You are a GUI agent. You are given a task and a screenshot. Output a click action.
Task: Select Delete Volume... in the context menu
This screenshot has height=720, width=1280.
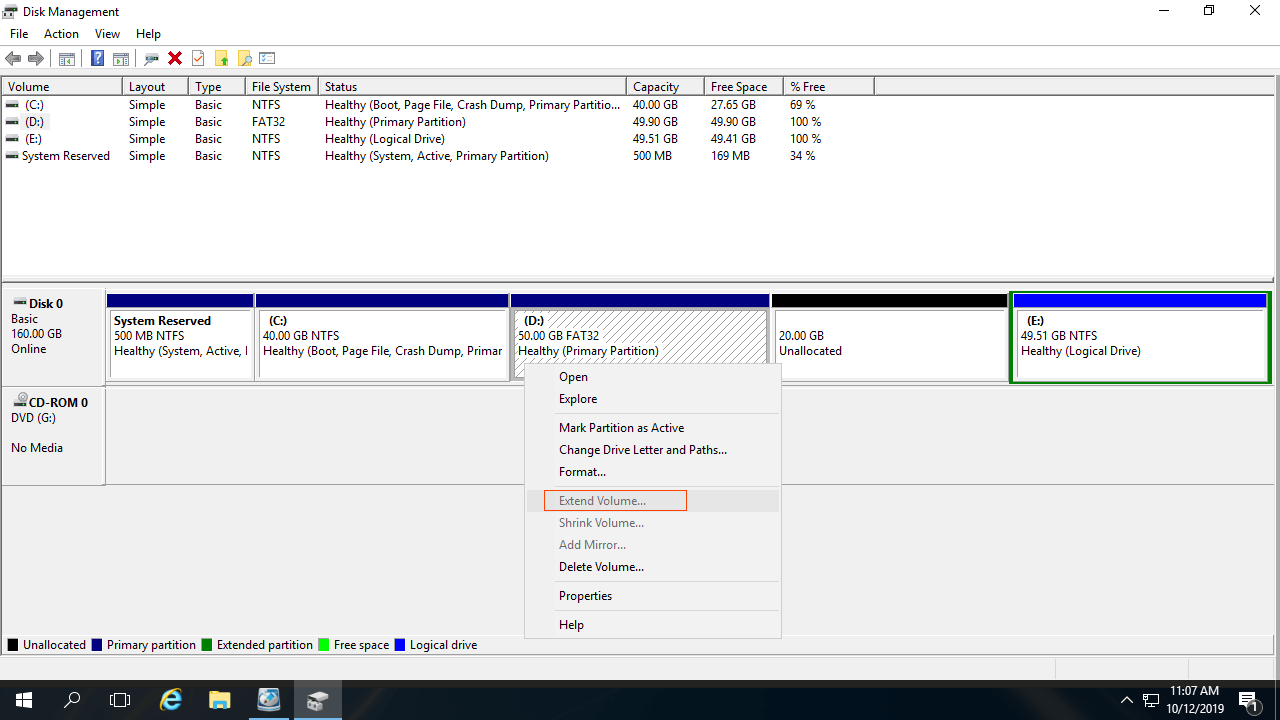click(601, 567)
